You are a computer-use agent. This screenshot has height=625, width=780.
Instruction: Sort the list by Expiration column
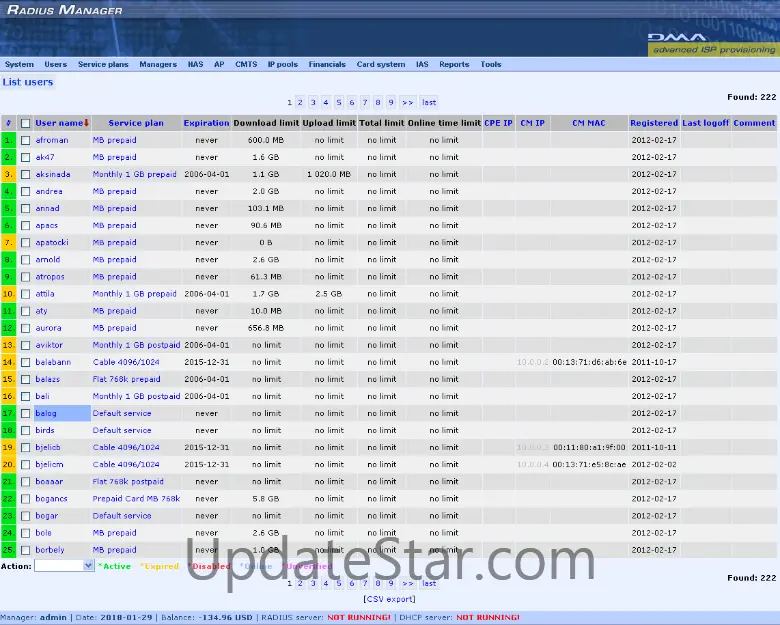(206, 123)
